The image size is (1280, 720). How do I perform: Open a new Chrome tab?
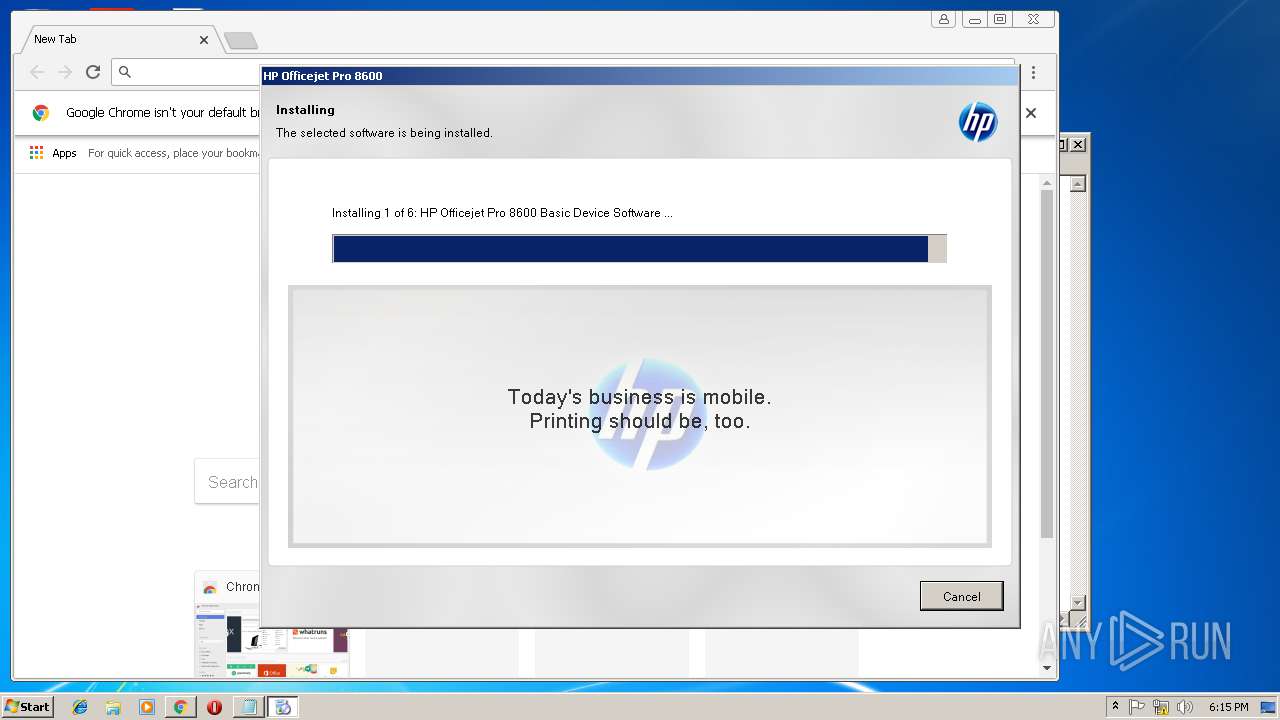240,41
